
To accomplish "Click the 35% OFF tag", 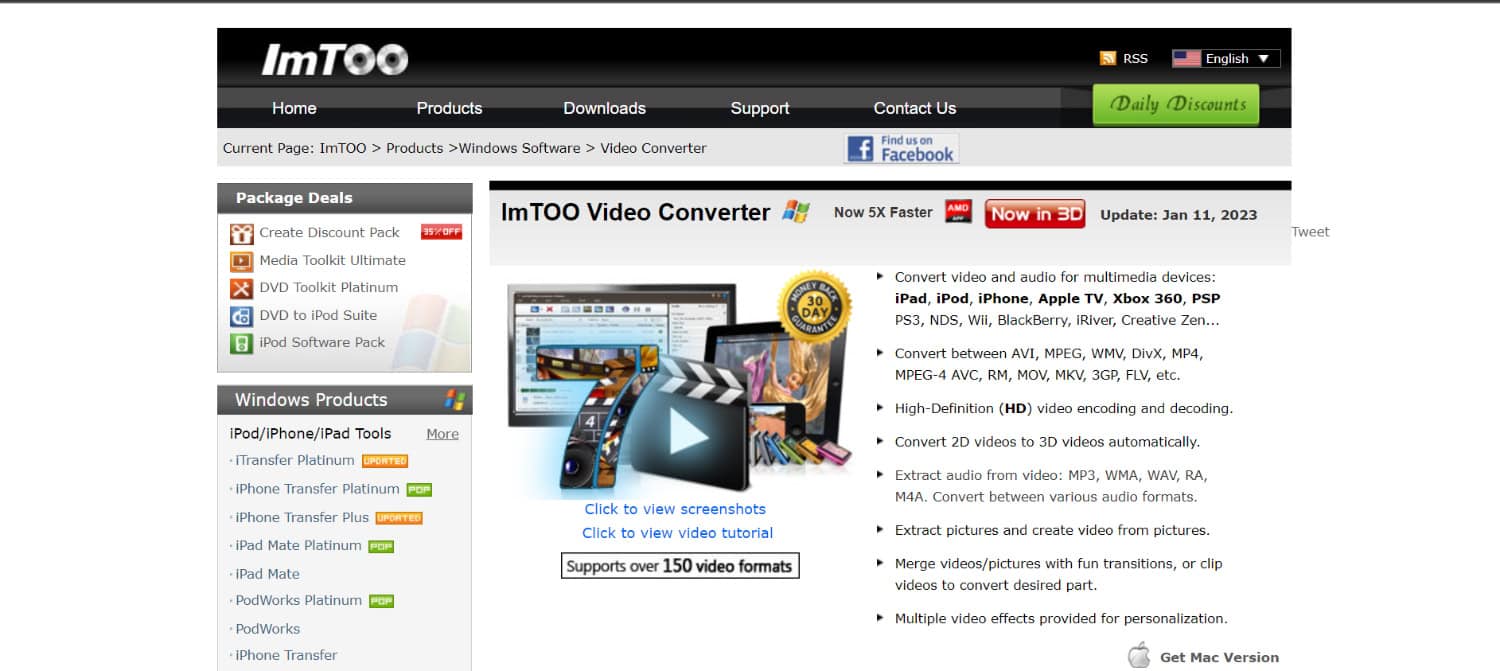I will [441, 232].
